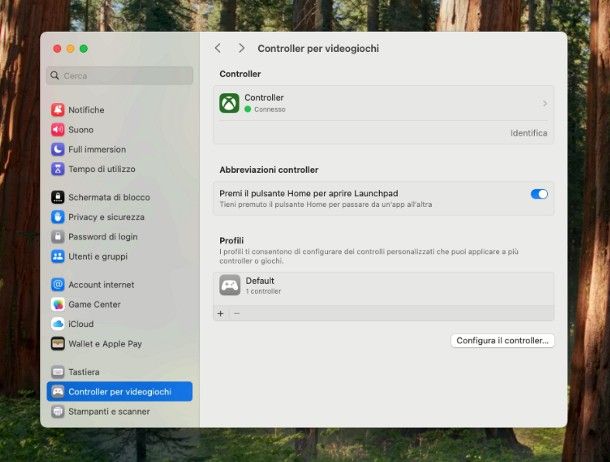Click the Wallet e Apple Pay icon
The width and height of the screenshot is (610, 462).
(58, 344)
